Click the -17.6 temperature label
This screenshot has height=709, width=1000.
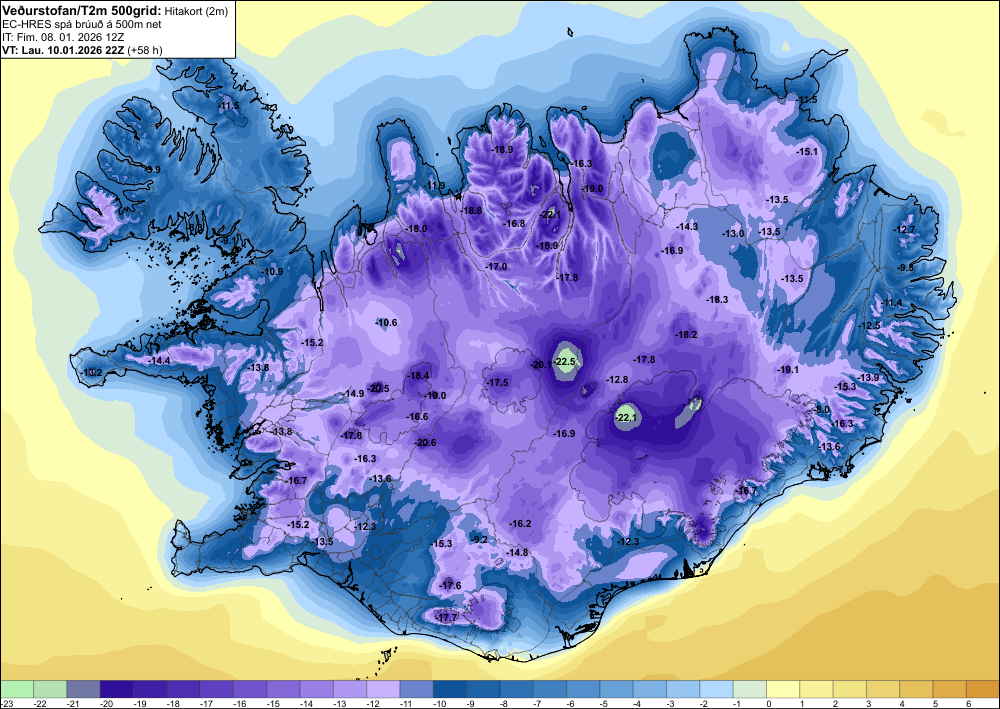click(450, 585)
